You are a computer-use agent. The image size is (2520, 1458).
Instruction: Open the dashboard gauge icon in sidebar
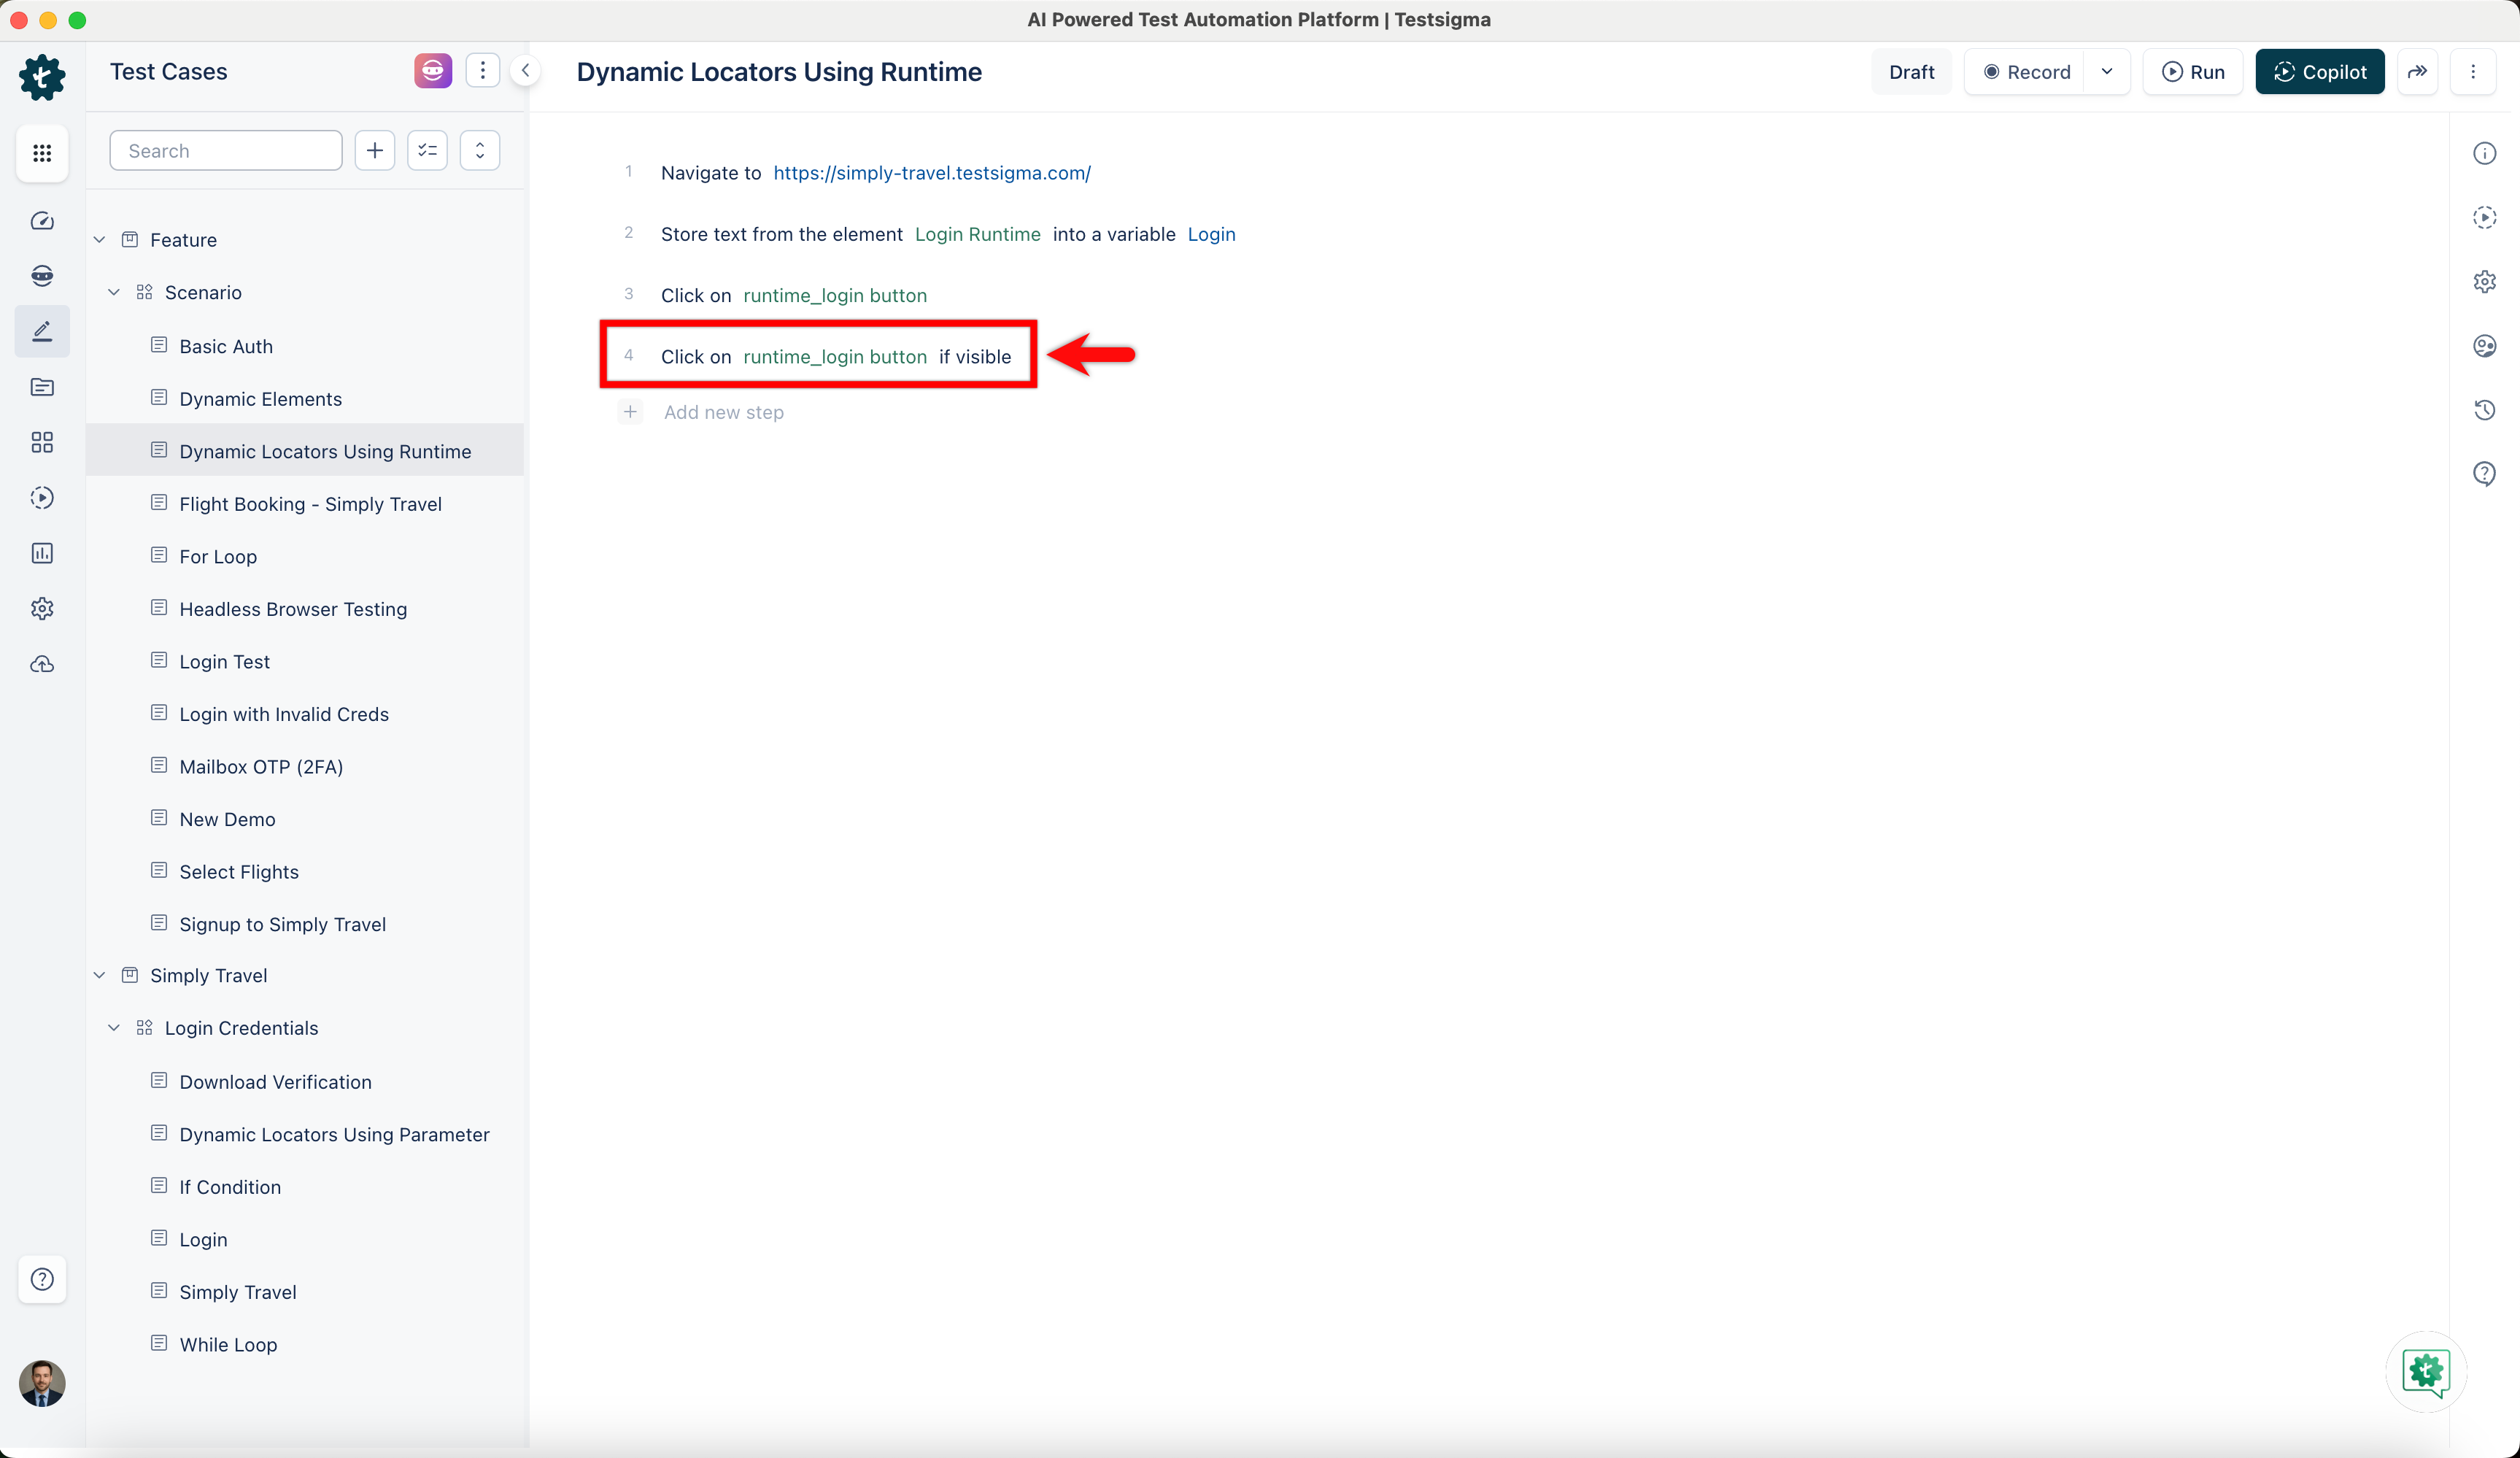pyautogui.click(x=42, y=221)
